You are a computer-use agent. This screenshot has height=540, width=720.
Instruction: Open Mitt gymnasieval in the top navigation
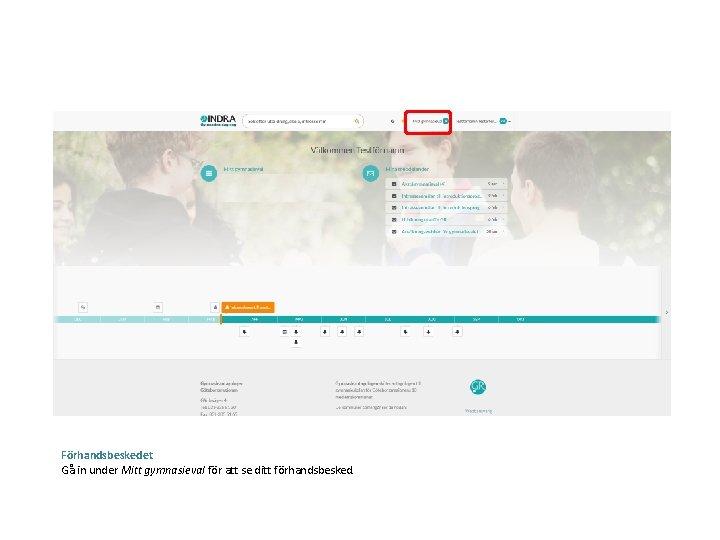(x=430, y=121)
